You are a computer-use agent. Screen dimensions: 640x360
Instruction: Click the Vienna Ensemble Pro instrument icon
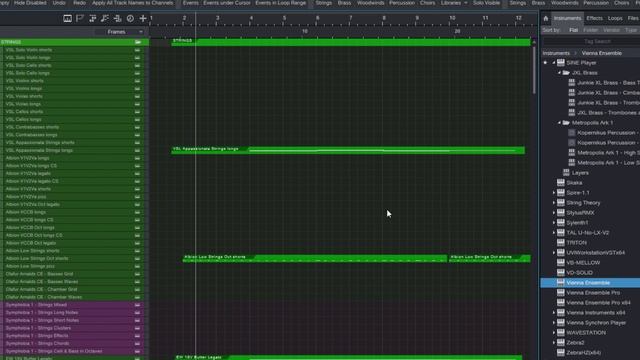point(561,293)
